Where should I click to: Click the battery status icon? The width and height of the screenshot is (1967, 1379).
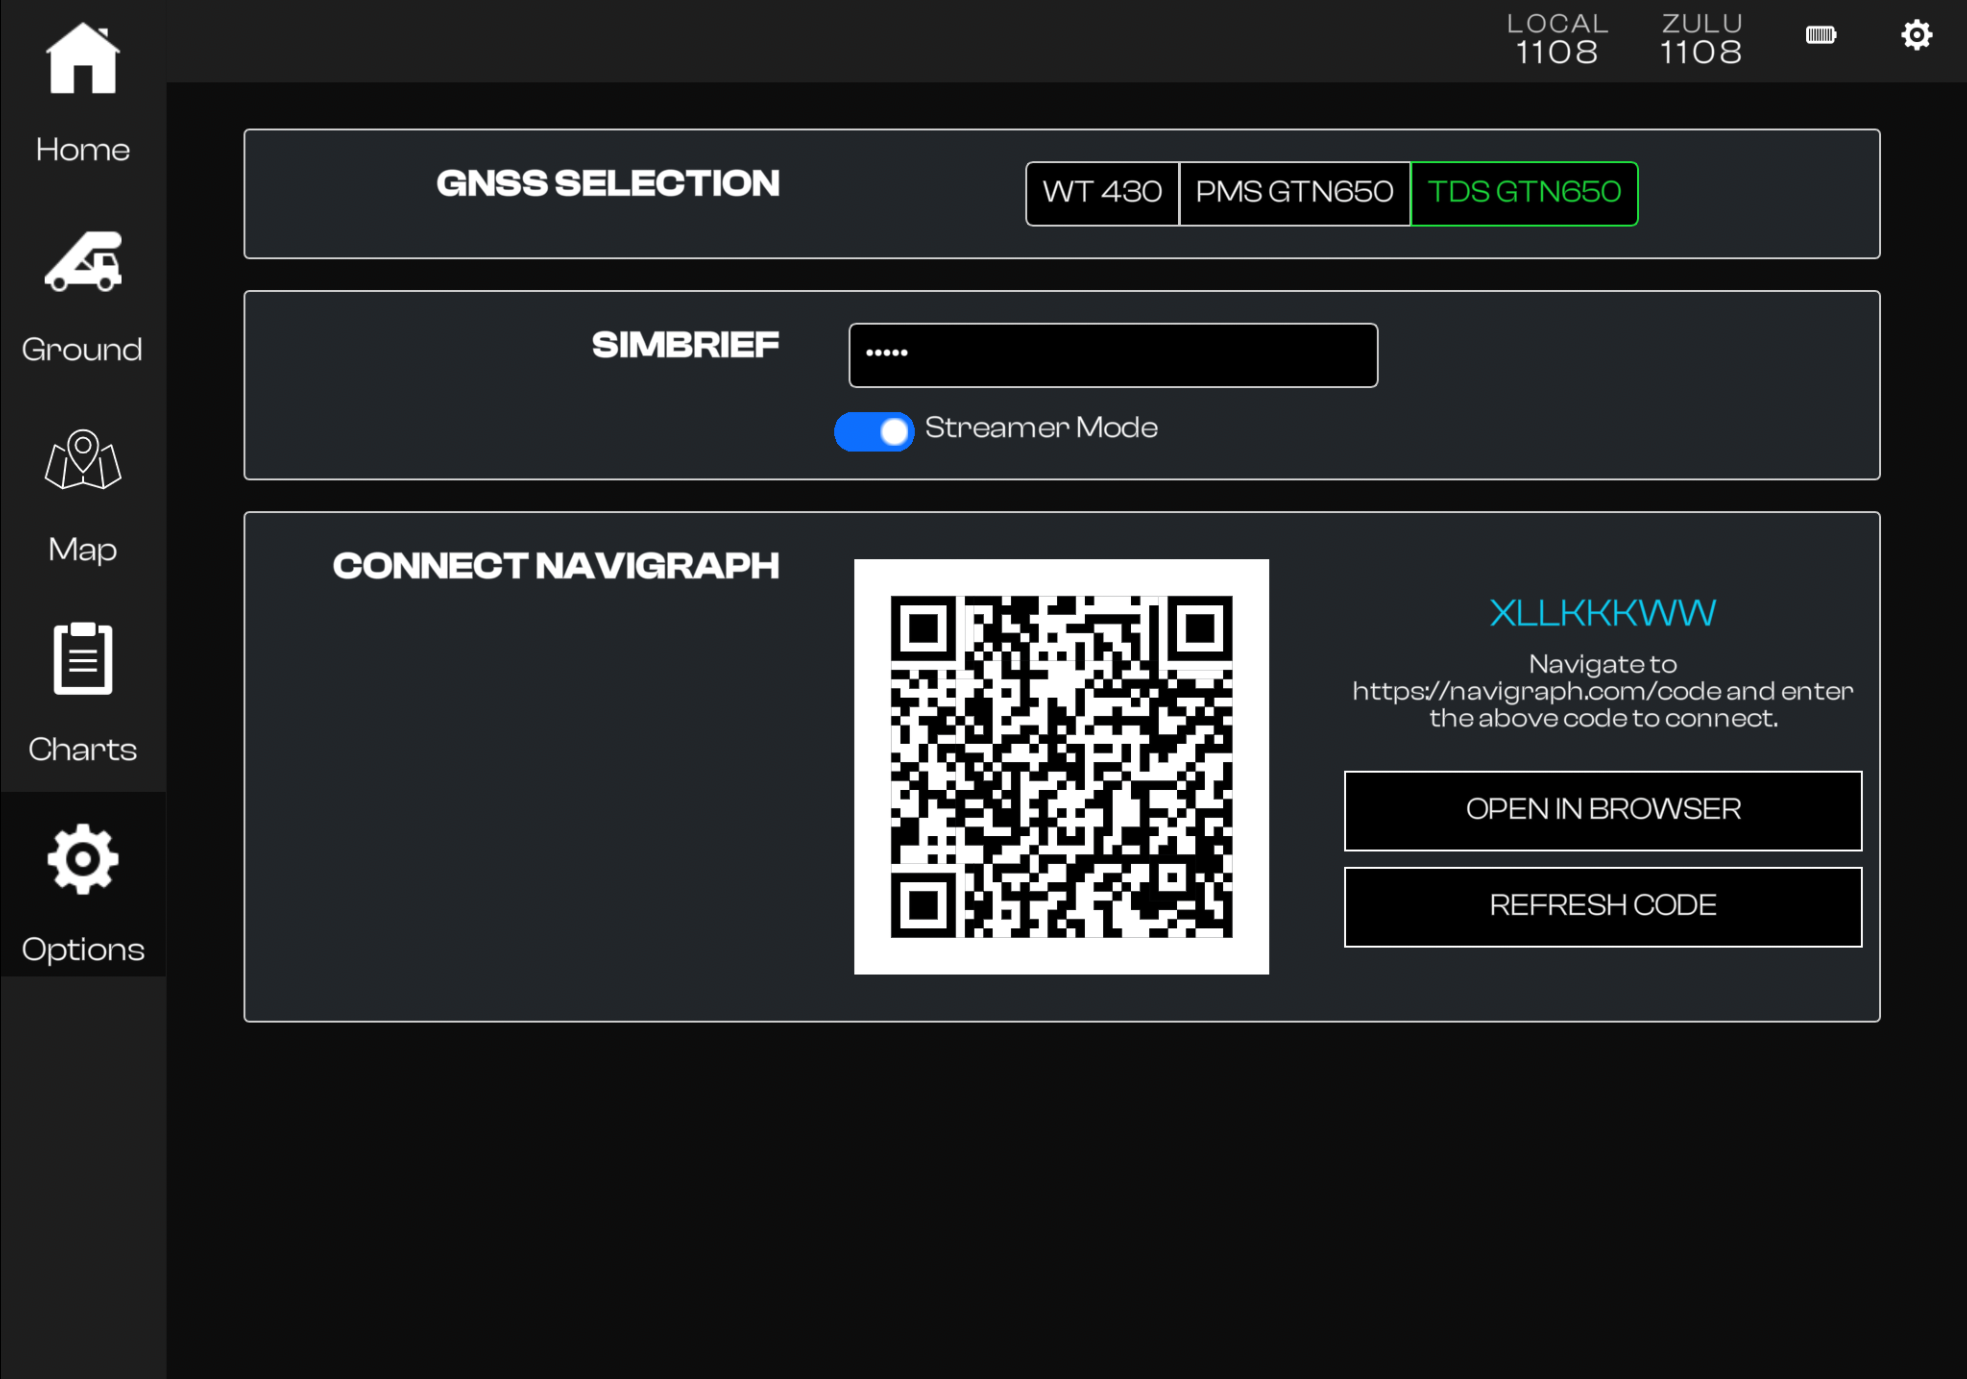[1820, 36]
